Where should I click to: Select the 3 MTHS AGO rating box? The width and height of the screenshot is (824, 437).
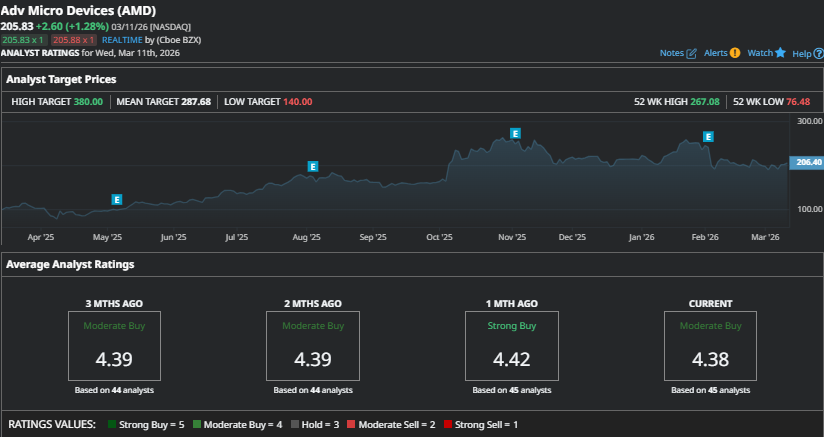113,346
